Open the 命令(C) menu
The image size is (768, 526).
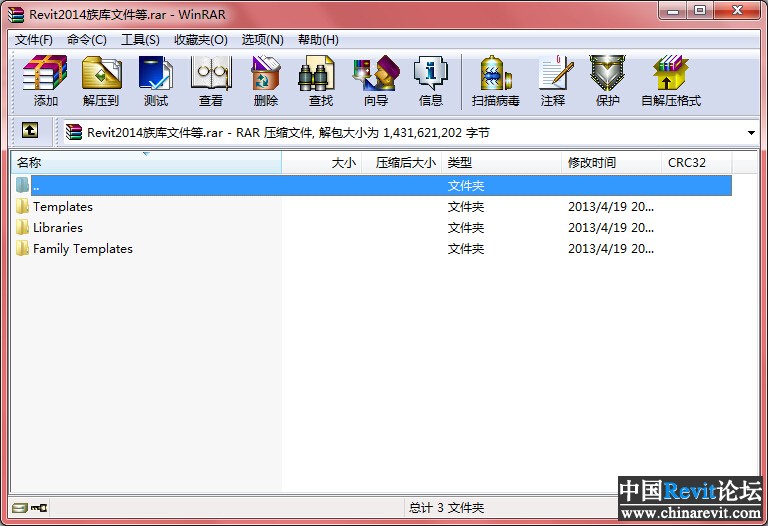87,40
